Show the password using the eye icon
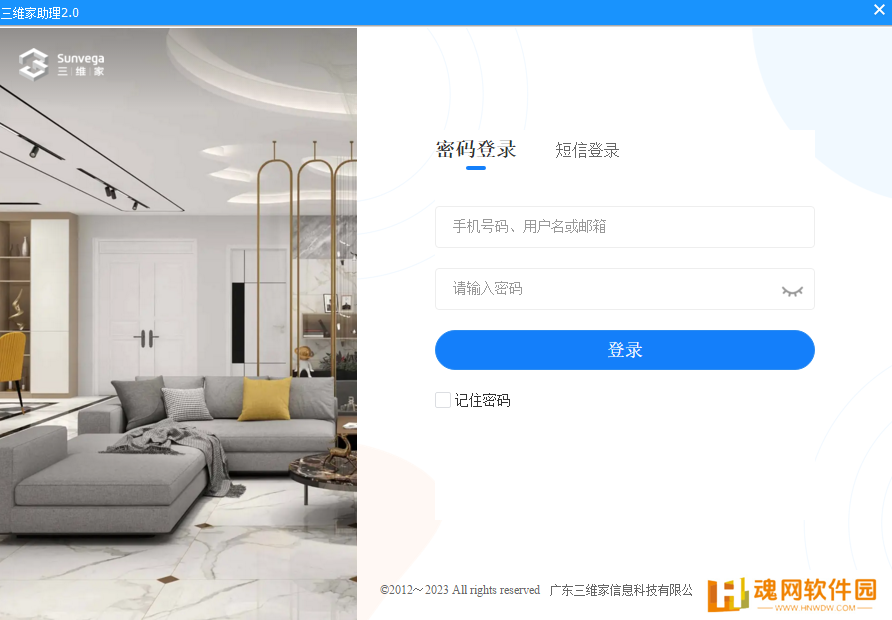Screen dimensions: 892x620 tap(792, 291)
